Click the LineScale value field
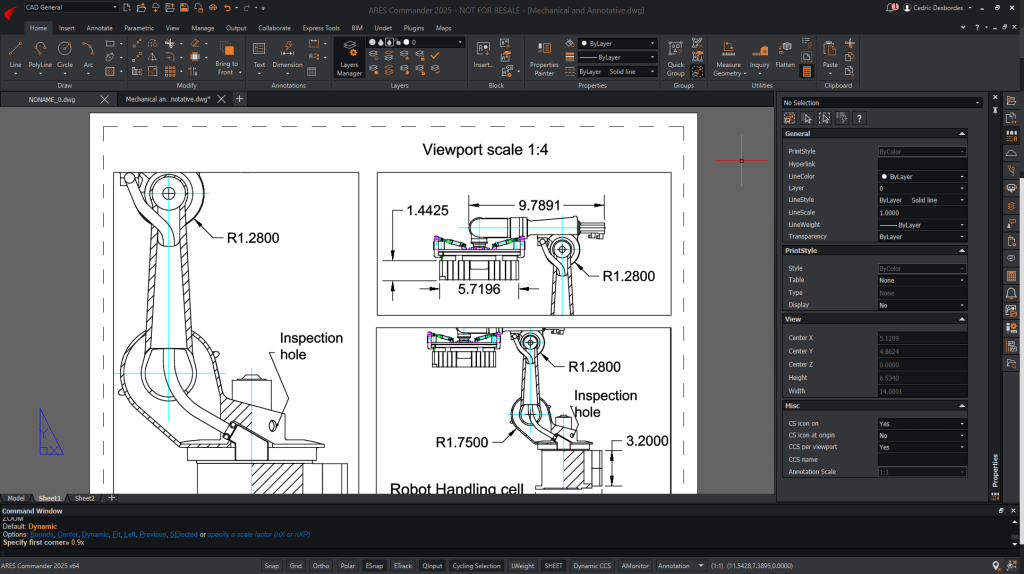This screenshot has width=1024, height=574. point(921,213)
